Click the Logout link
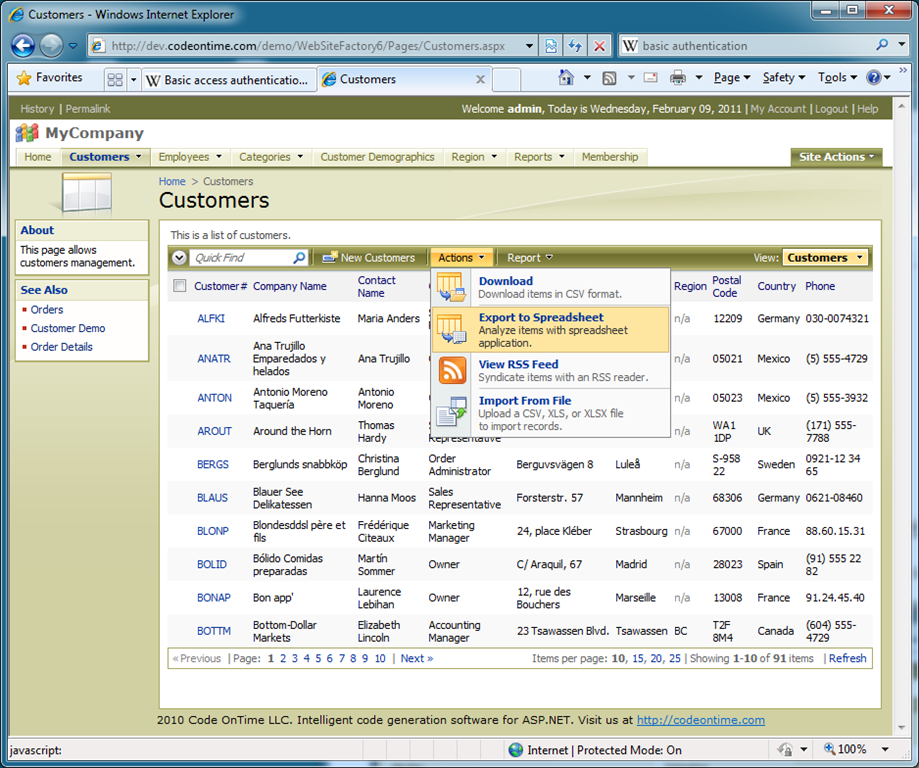919x768 pixels. pyautogui.click(x=831, y=109)
